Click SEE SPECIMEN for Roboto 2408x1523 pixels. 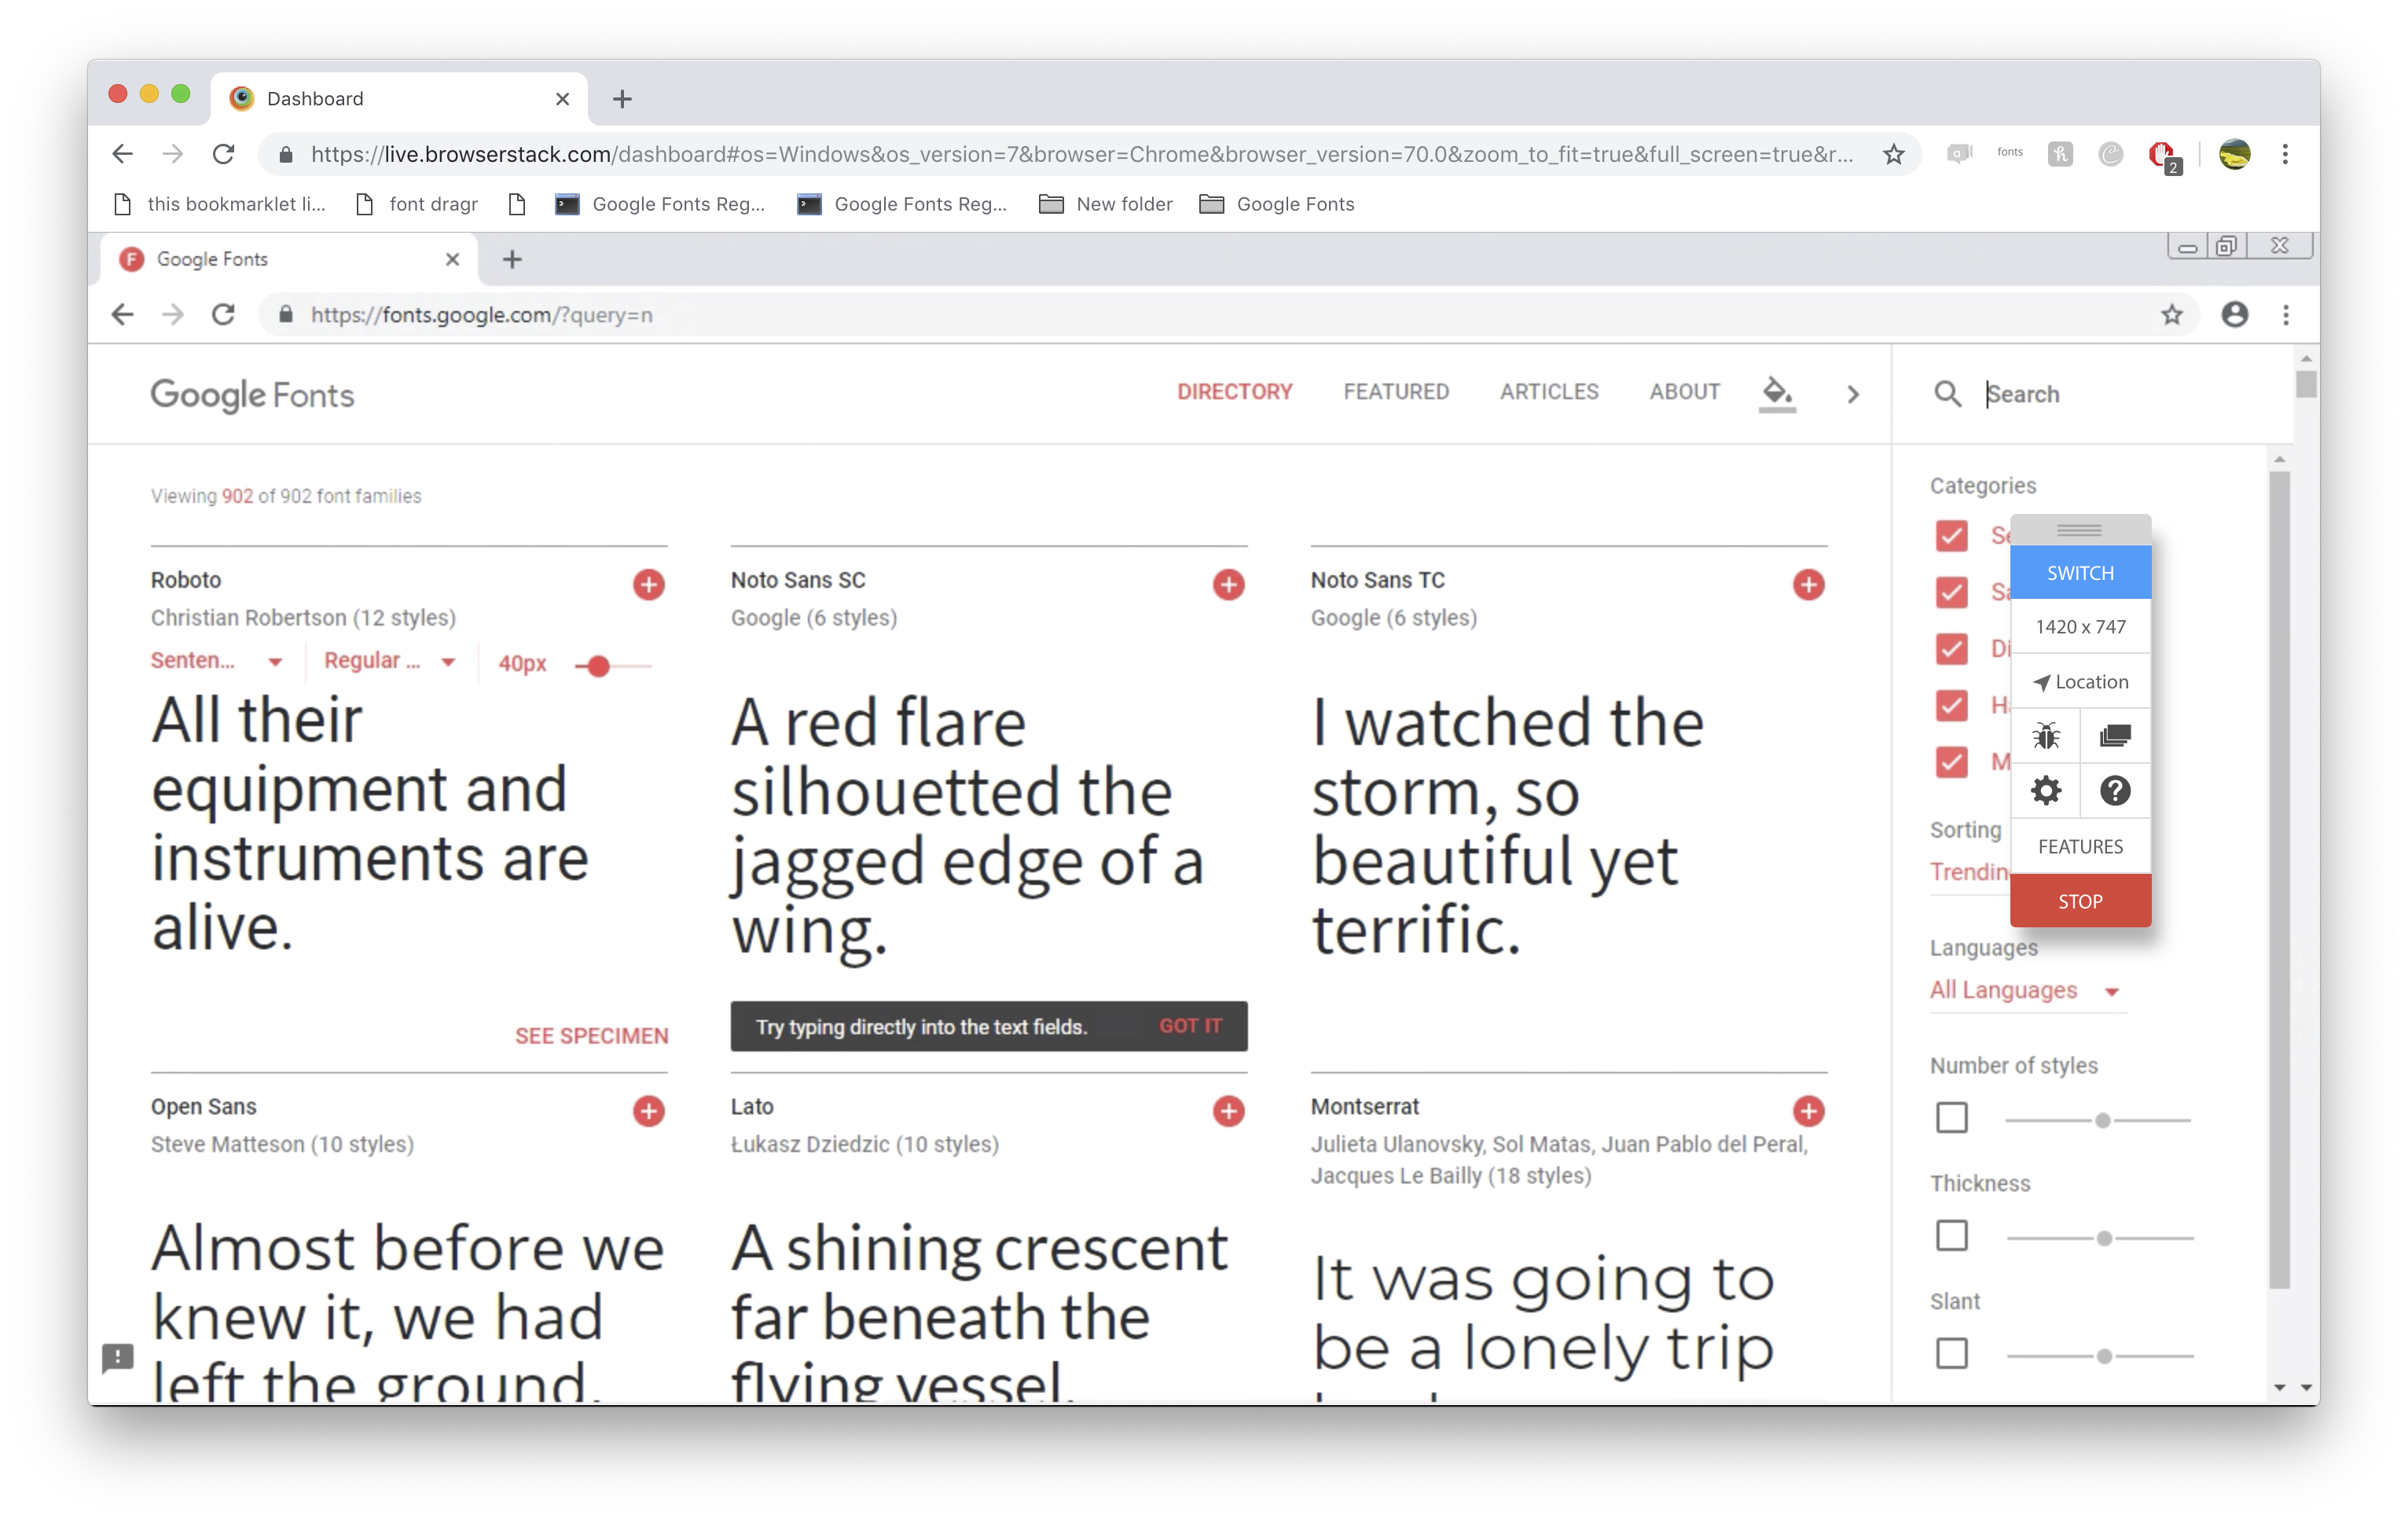(591, 1036)
